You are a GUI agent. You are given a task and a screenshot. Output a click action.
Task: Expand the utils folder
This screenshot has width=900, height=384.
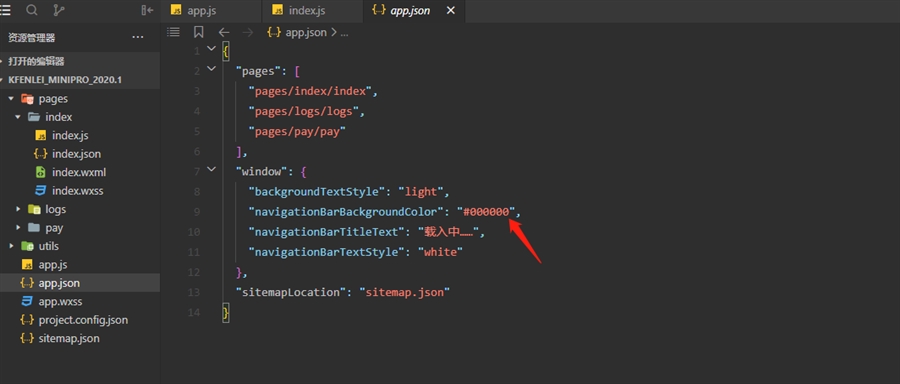pos(11,246)
